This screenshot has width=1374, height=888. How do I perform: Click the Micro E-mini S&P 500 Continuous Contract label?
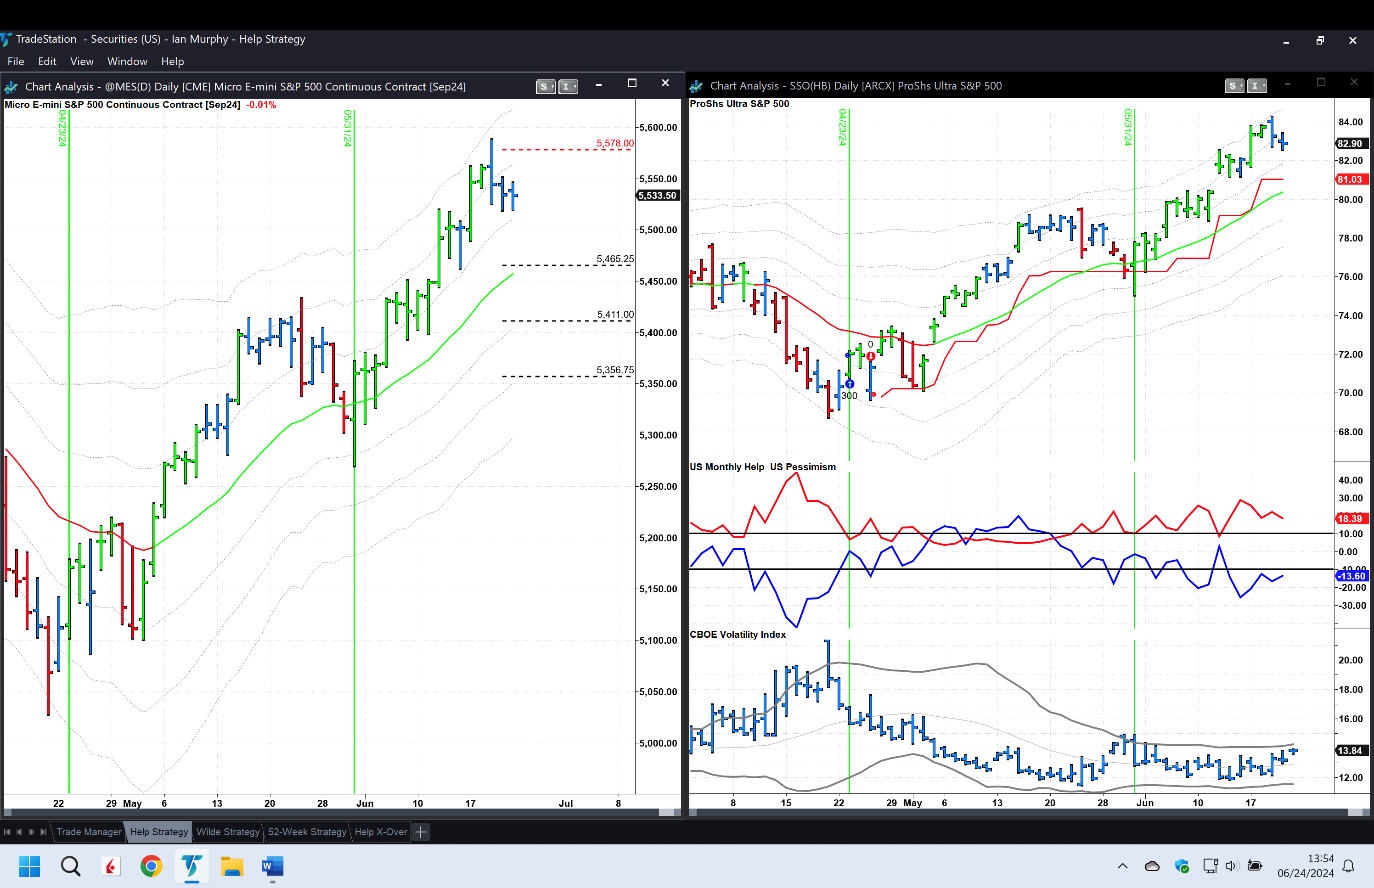pos(123,105)
